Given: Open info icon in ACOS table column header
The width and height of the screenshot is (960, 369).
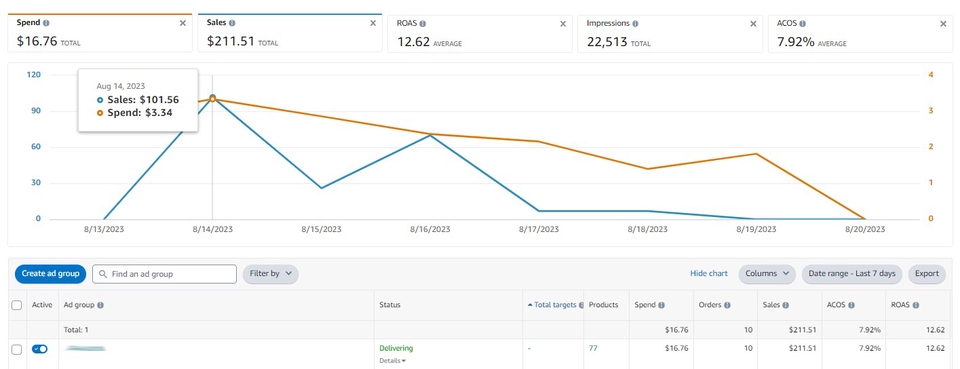Looking at the screenshot, I should [852, 305].
